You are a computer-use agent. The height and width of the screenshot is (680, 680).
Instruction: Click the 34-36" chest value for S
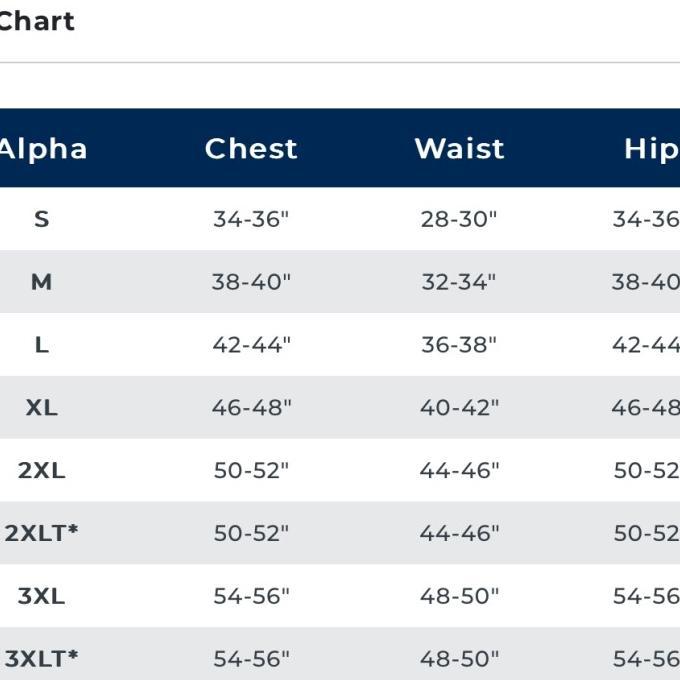click(x=251, y=219)
